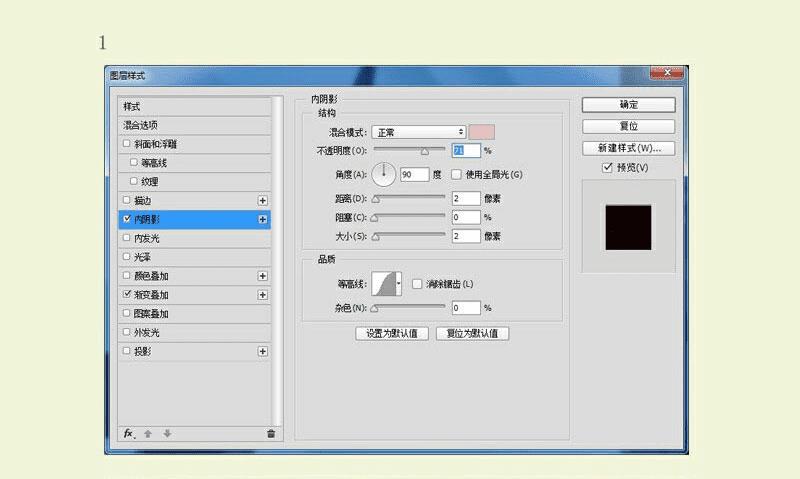800x479 pixels.
Task: Click the 杂色 slider handle
Action: pyautogui.click(x=374, y=308)
